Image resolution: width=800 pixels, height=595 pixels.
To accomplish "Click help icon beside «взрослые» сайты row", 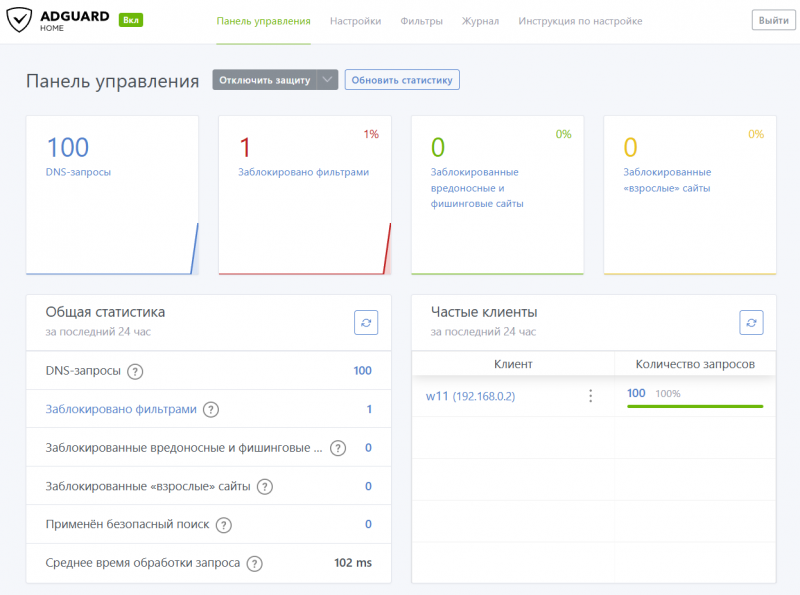I will [x=265, y=487].
